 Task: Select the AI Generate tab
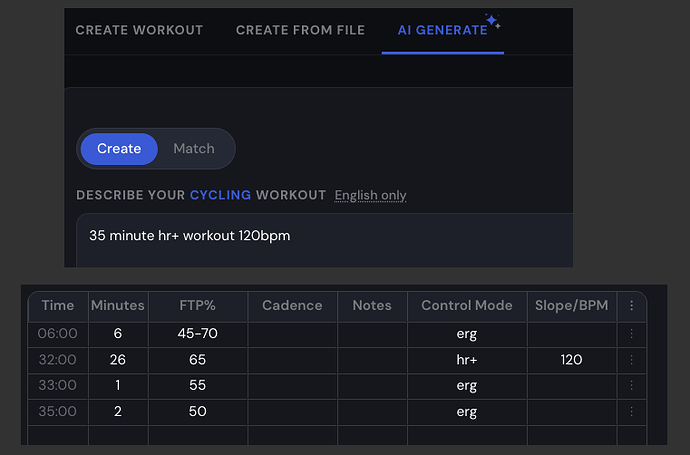(443, 30)
